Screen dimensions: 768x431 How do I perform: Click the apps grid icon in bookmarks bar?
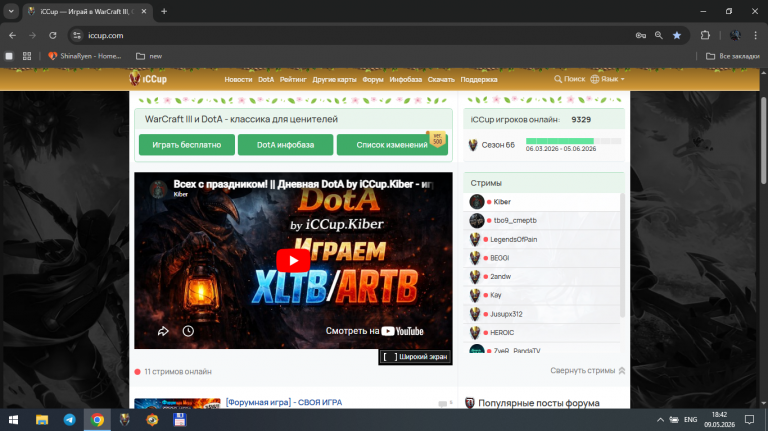[x=27, y=56]
